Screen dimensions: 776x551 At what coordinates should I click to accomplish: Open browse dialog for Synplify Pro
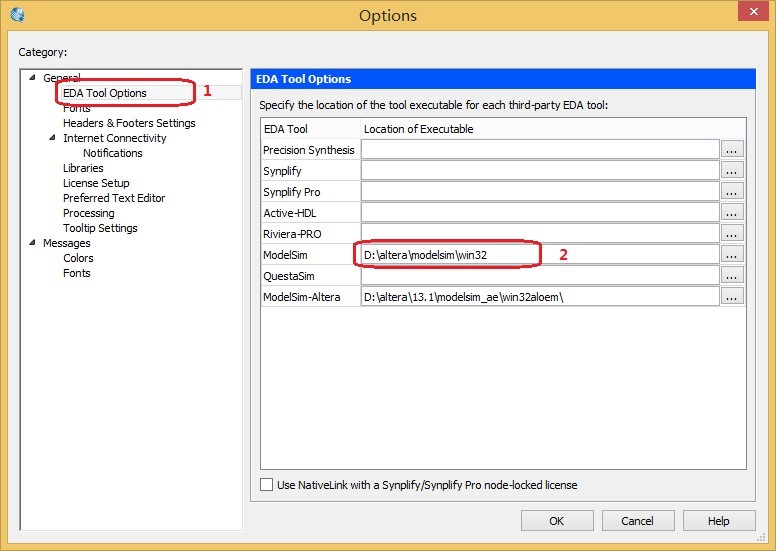[x=732, y=191]
